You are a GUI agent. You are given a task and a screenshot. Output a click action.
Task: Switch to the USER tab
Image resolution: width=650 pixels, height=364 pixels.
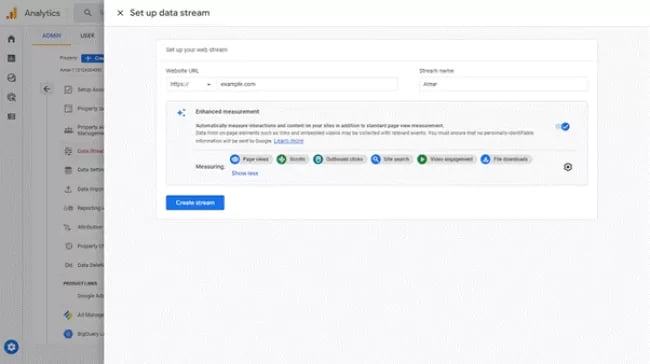coord(87,36)
